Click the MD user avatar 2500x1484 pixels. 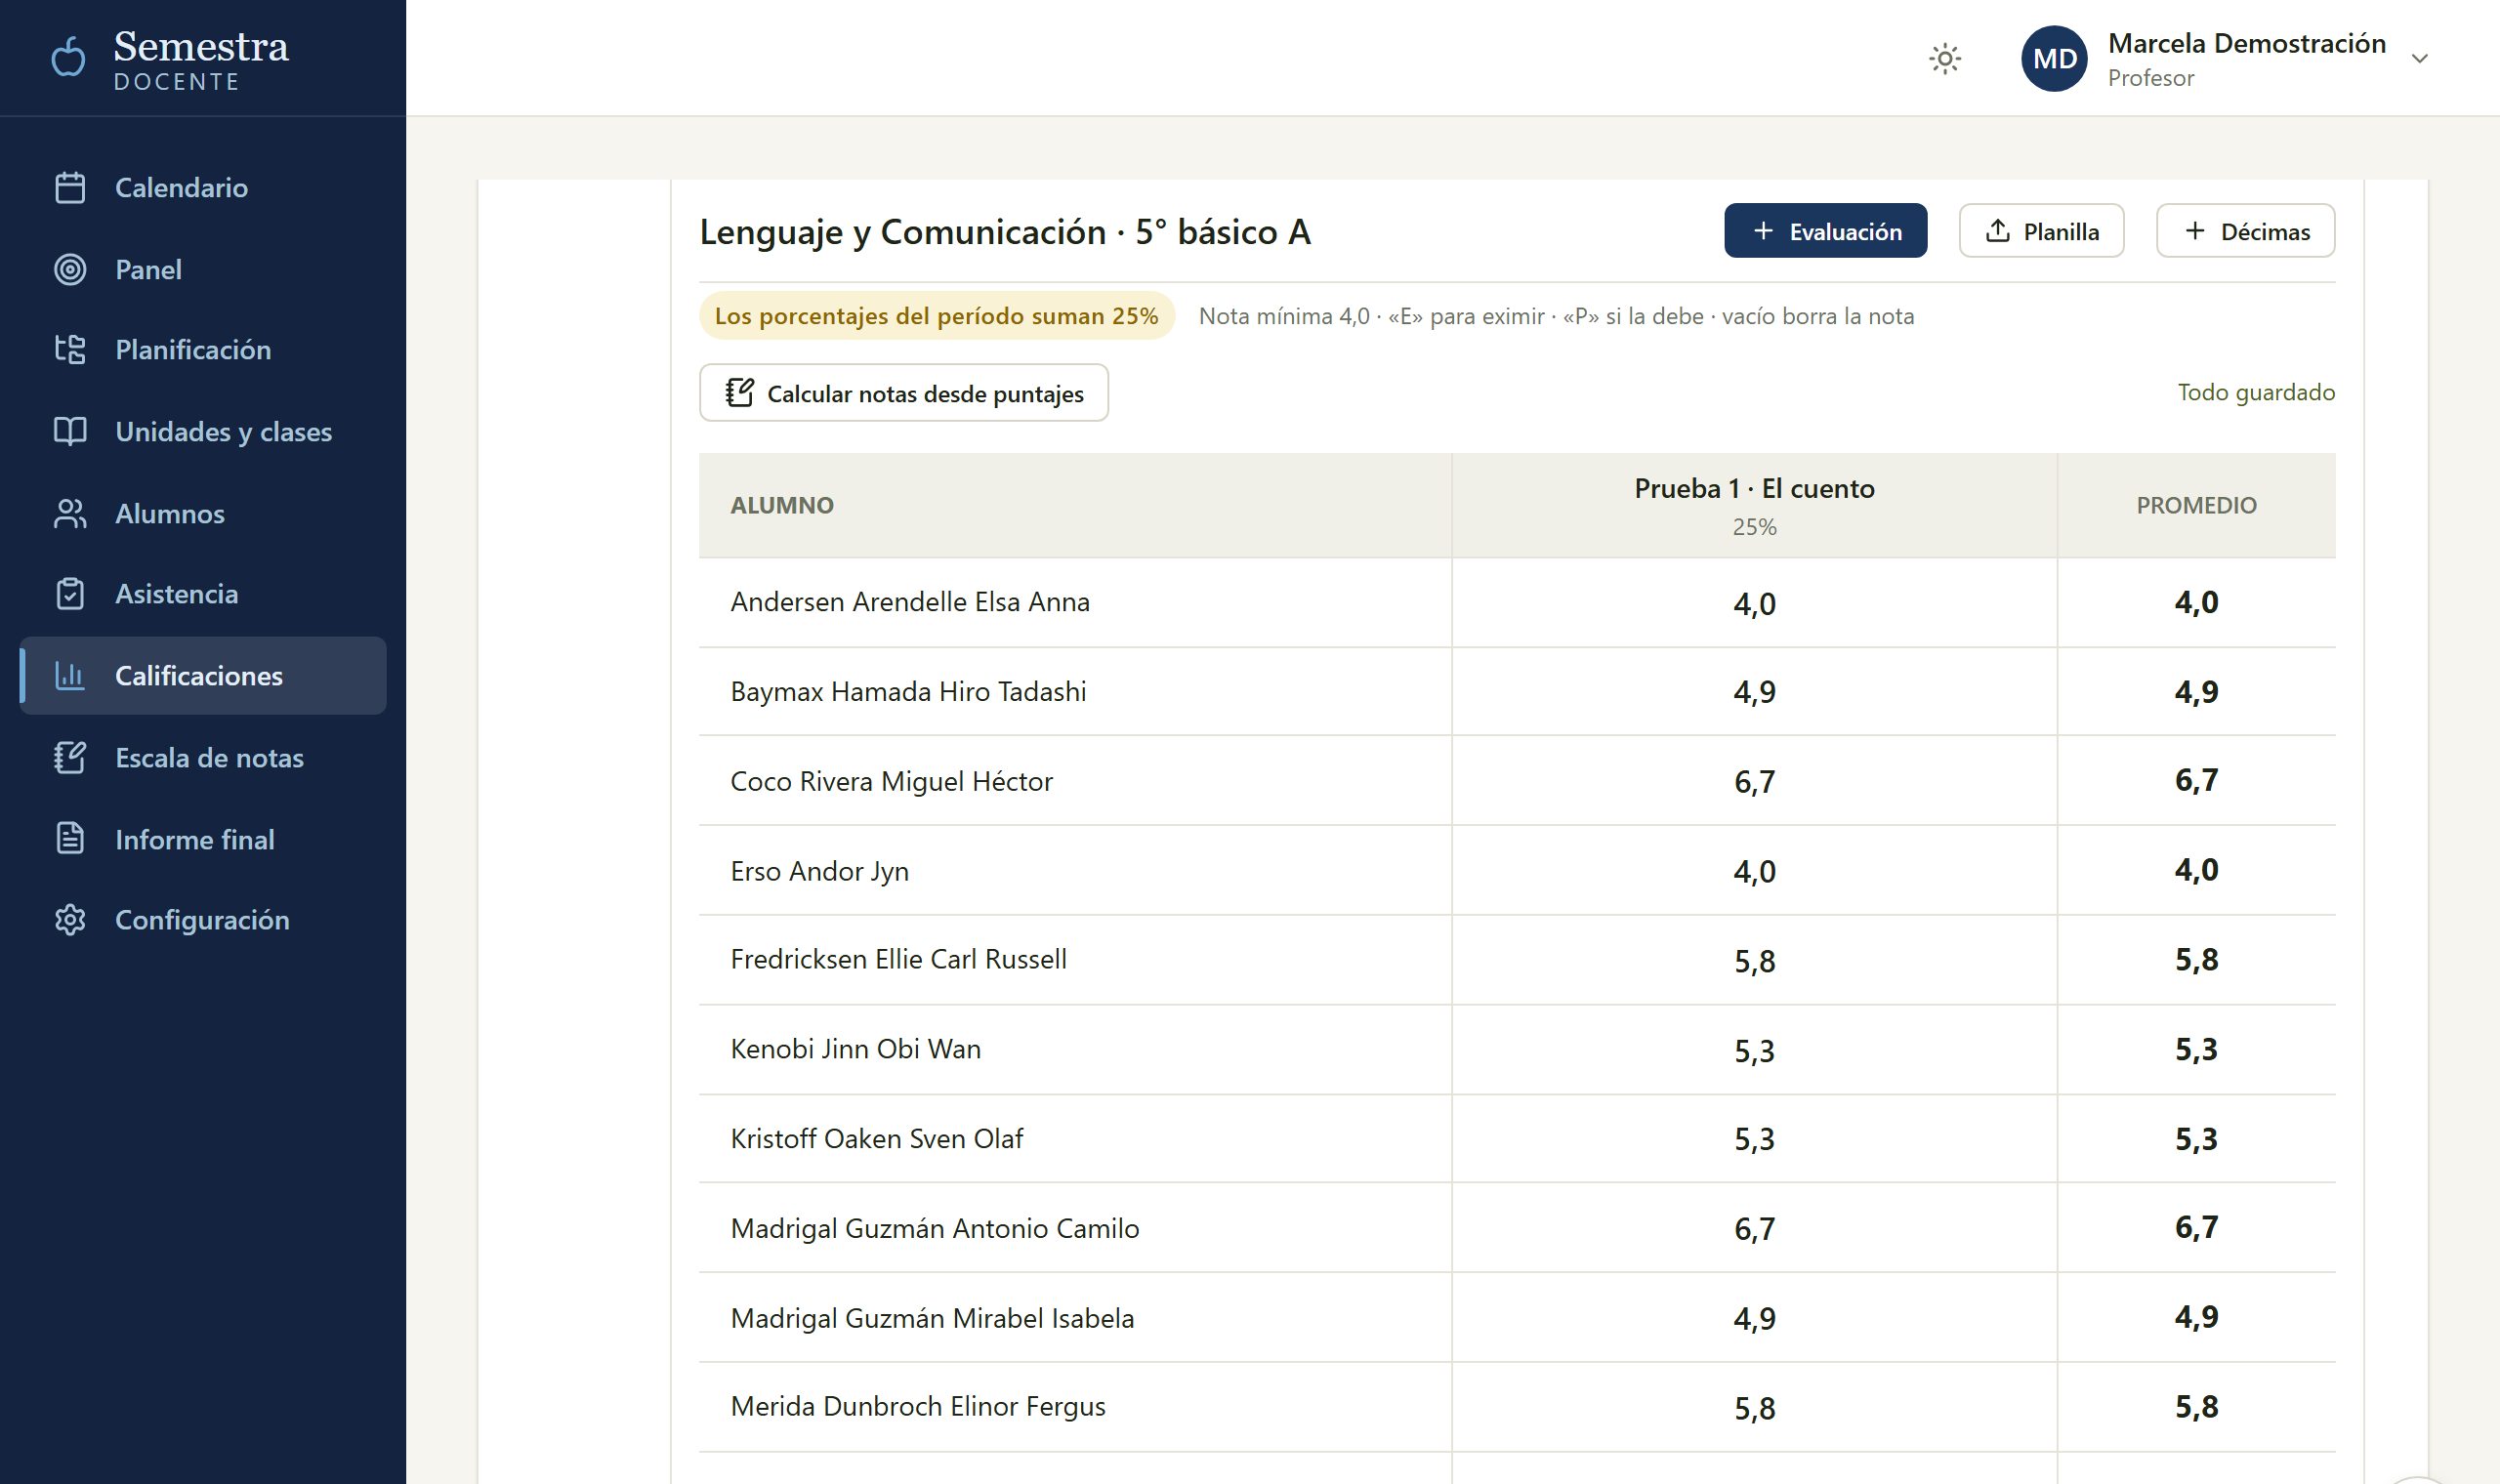(2054, 59)
